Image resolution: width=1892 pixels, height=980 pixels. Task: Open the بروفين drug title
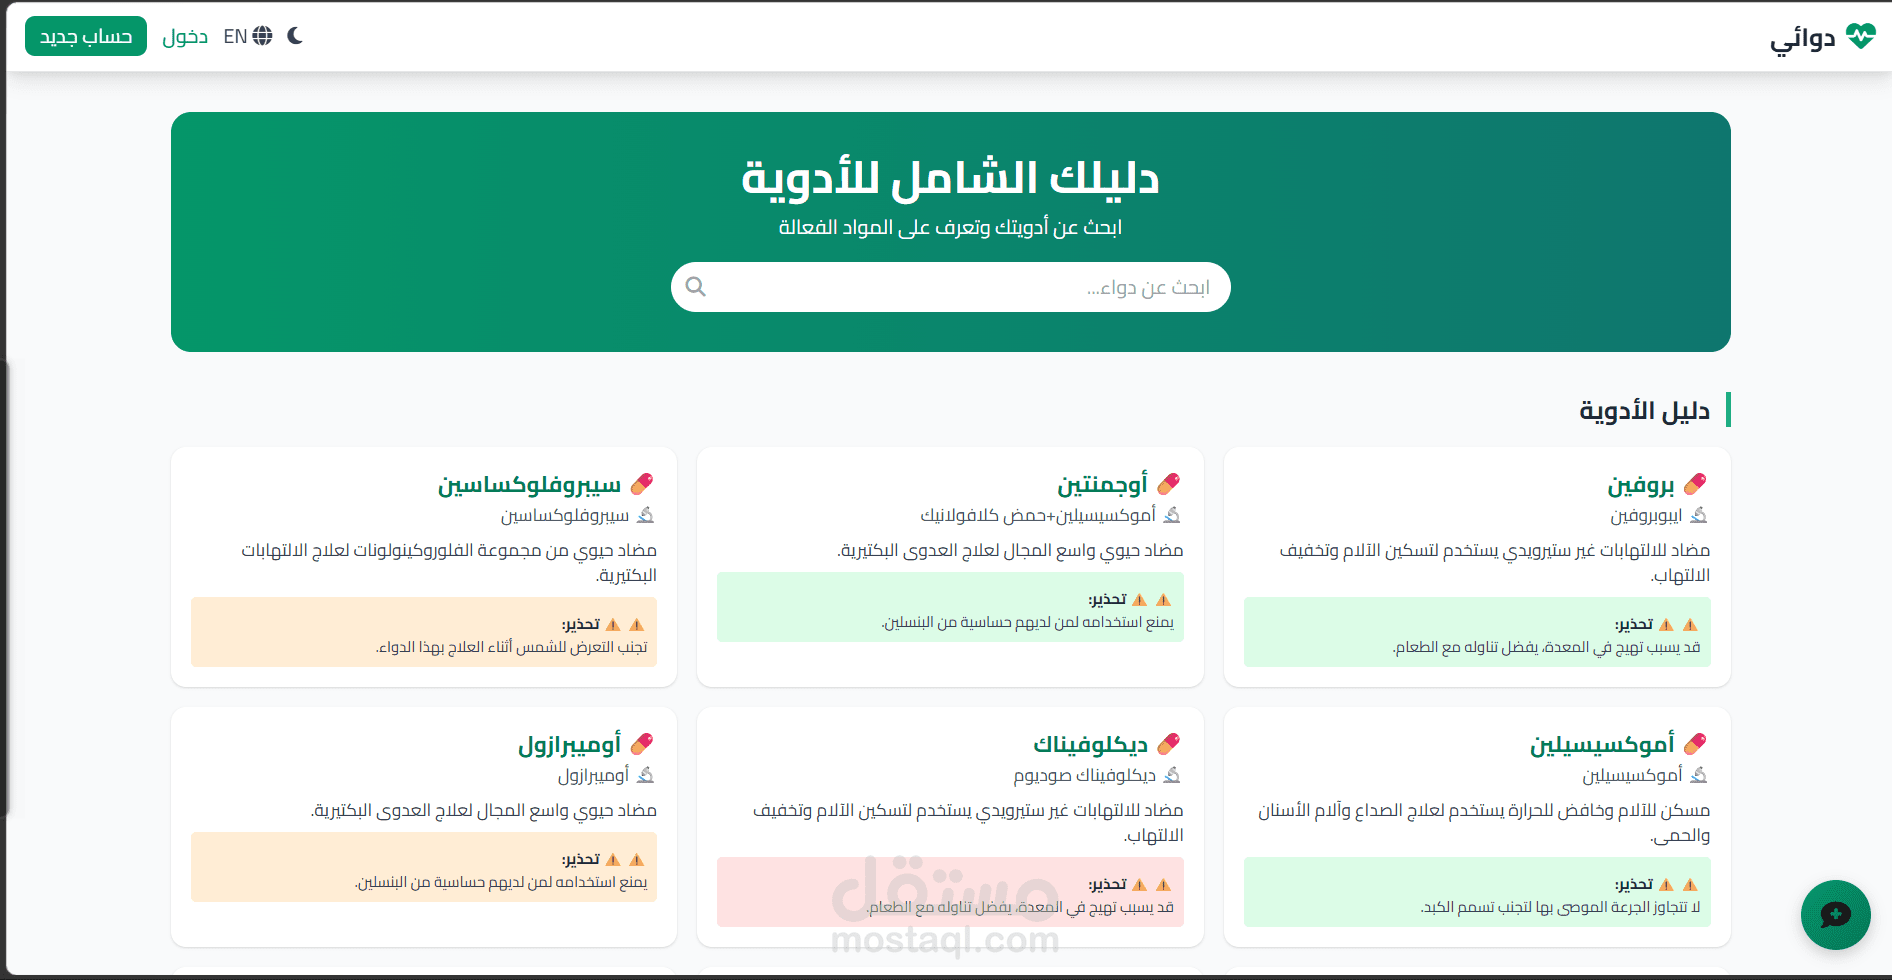tap(1641, 485)
